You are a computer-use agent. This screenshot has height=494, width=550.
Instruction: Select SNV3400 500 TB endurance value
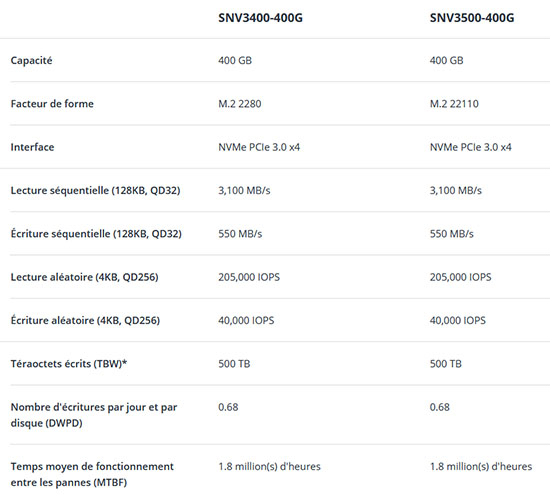[x=234, y=363]
